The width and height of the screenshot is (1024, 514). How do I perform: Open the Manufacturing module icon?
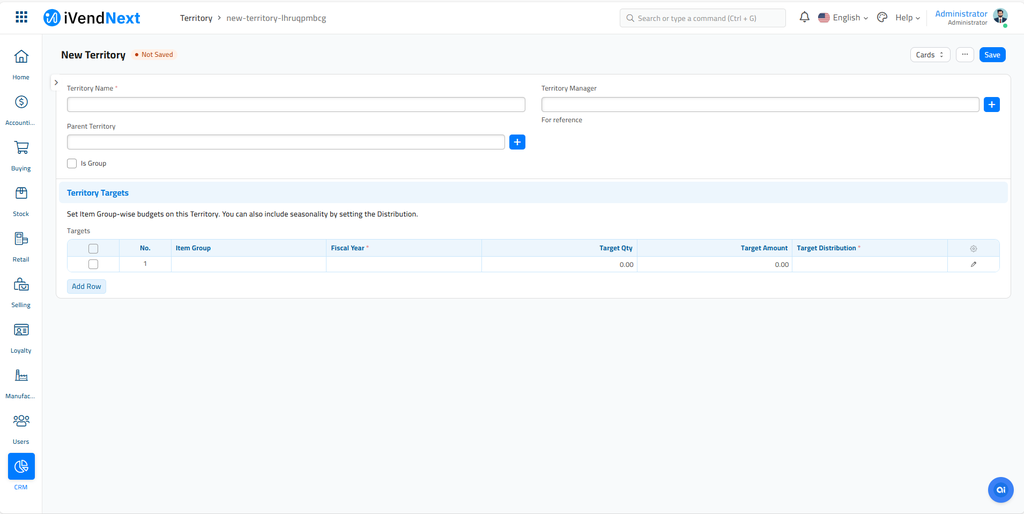coord(21,376)
